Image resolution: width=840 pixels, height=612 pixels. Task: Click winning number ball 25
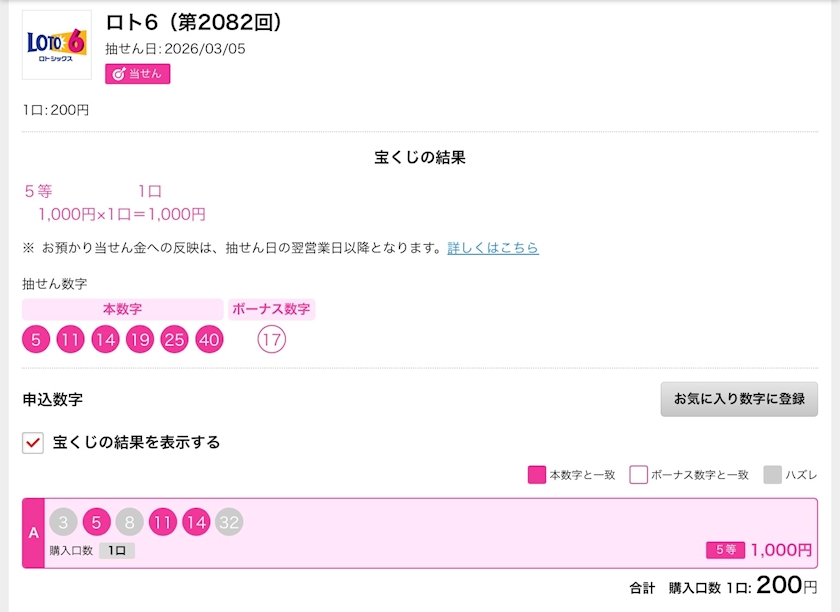[x=175, y=340]
